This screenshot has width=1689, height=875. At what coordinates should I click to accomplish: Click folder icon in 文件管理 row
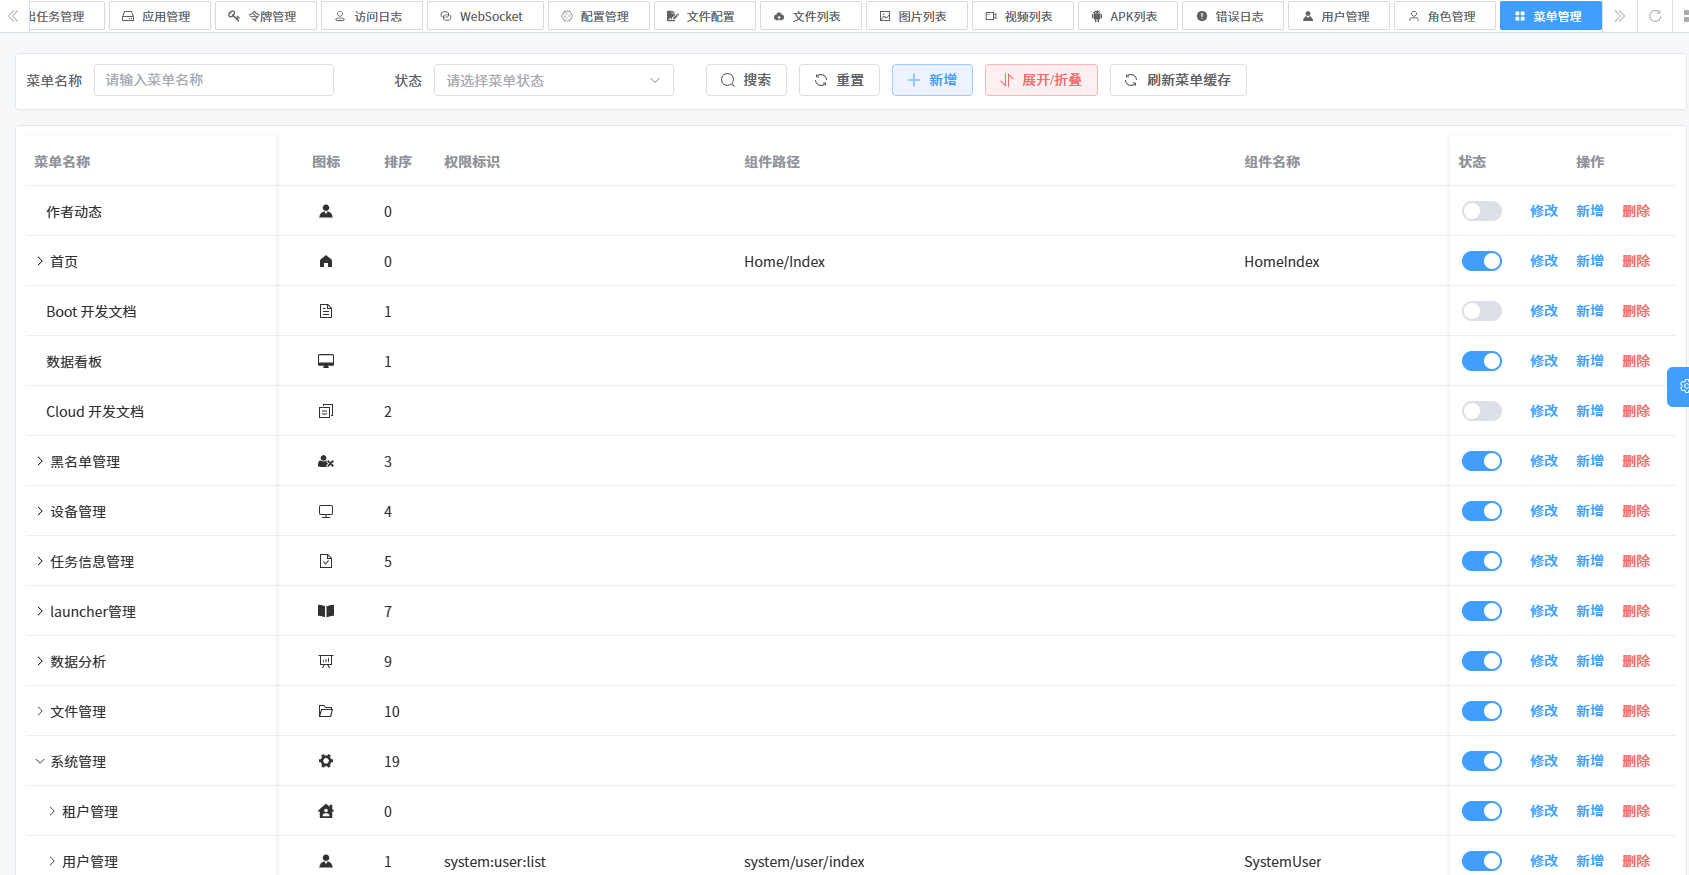click(x=326, y=711)
